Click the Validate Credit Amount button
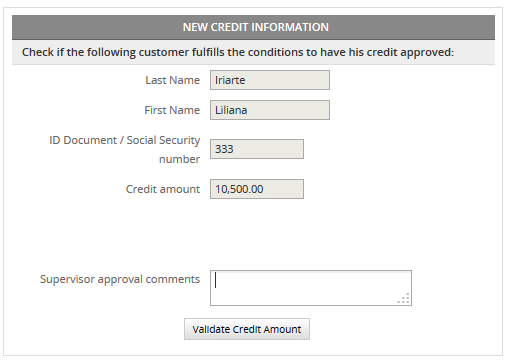The width and height of the screenshot is (510, 363). pyautogui.click(x=247, y=329)
